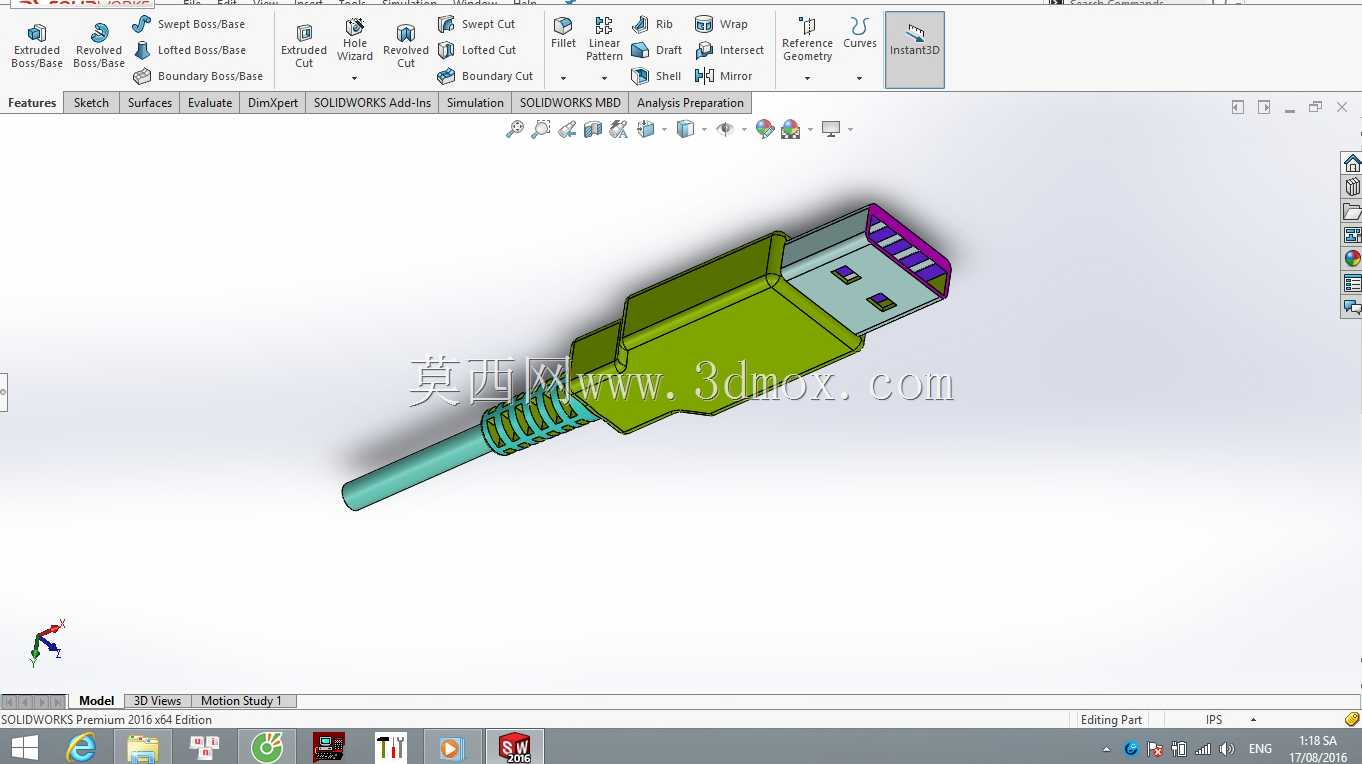Screen dimensions: 1362x764
Task: Activate the Extruded Cut tool
Action: 304,46
